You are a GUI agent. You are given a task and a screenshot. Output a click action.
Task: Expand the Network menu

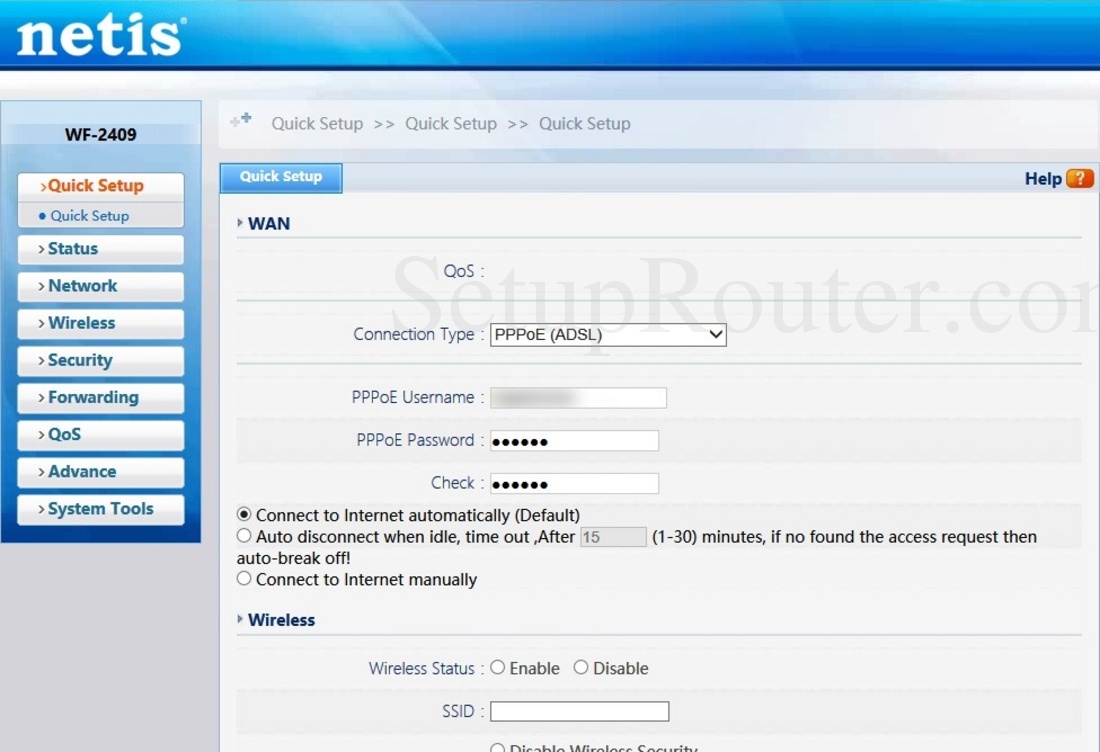click(x=100, y=286)
